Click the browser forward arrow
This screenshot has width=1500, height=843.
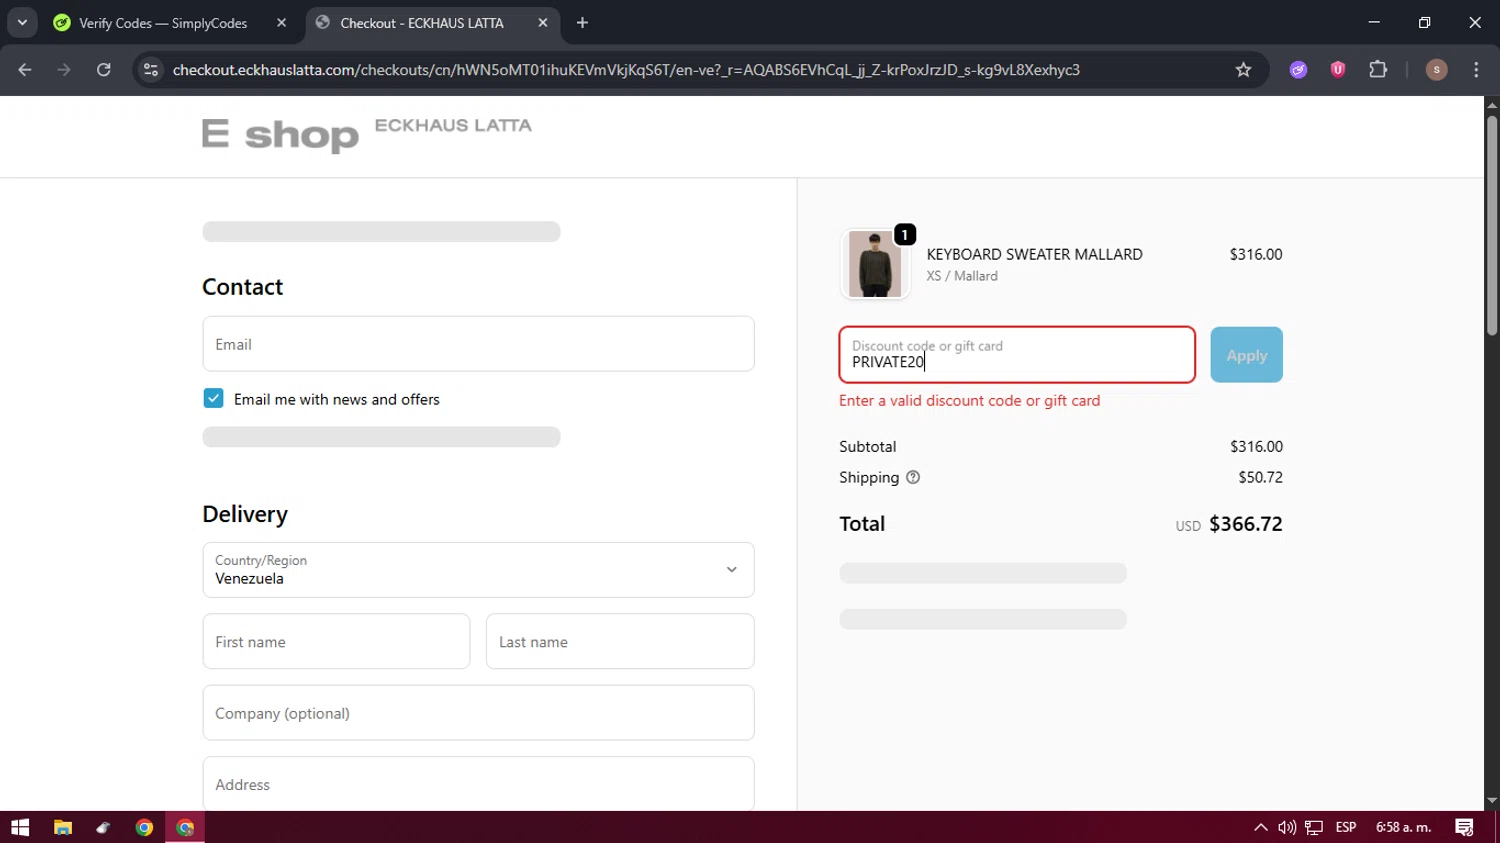coord(64,70)
